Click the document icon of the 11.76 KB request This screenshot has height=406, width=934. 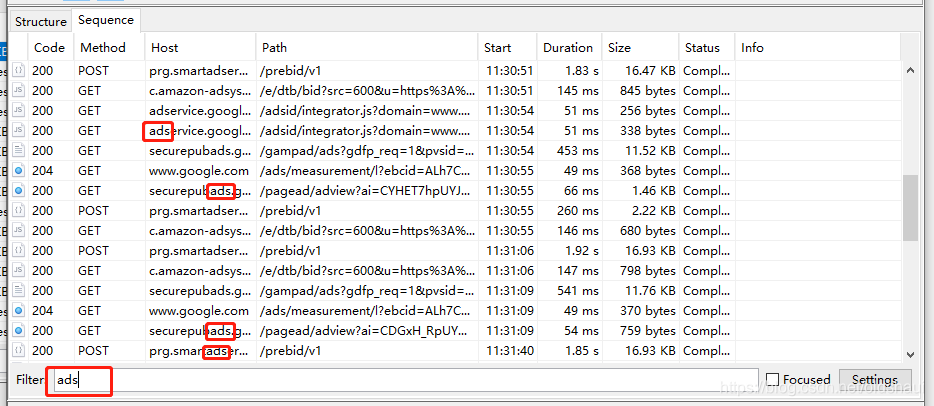[18, 291]
